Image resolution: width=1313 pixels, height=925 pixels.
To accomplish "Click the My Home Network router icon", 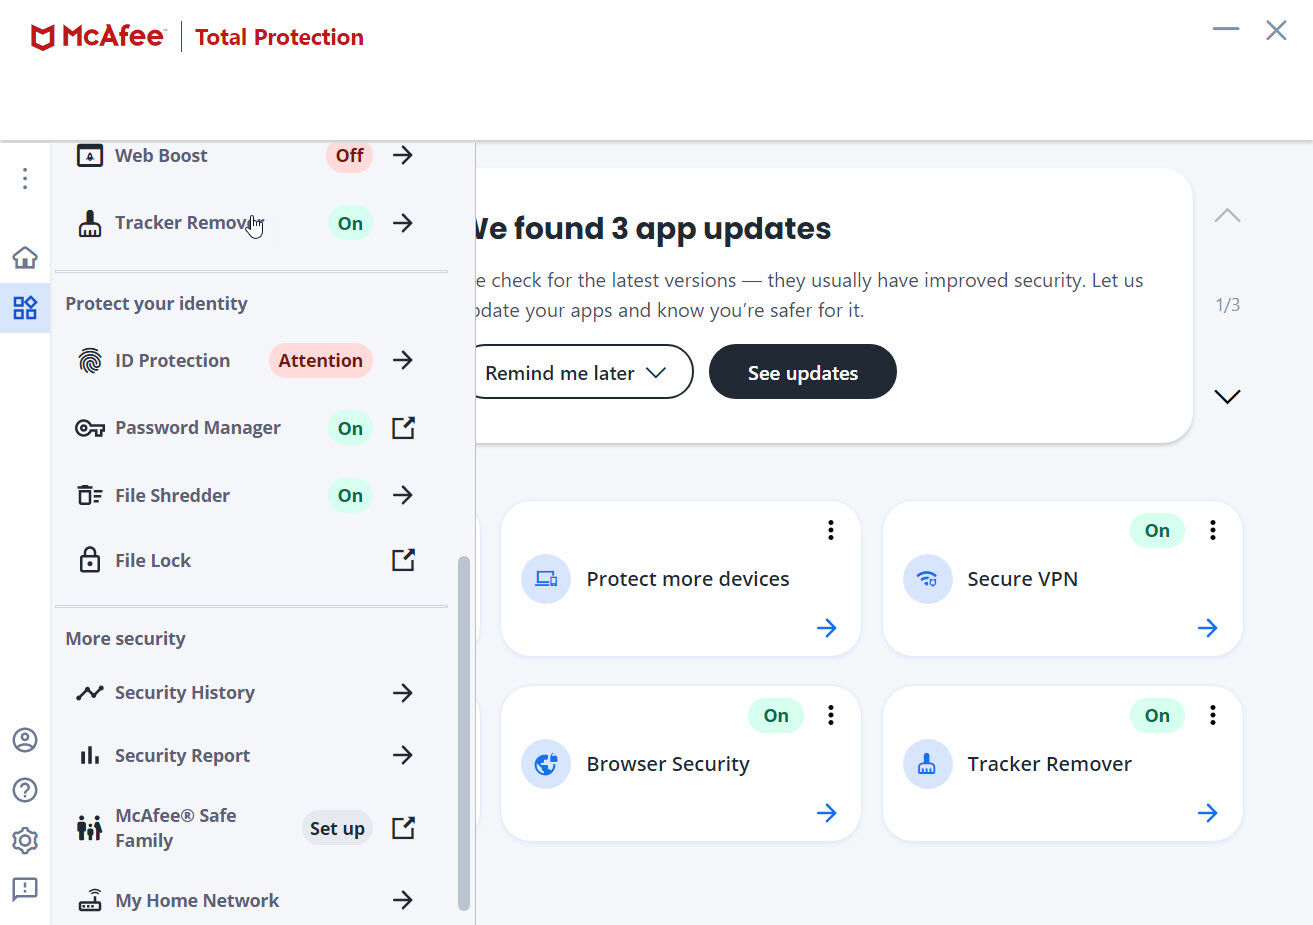I will [90, 901].
